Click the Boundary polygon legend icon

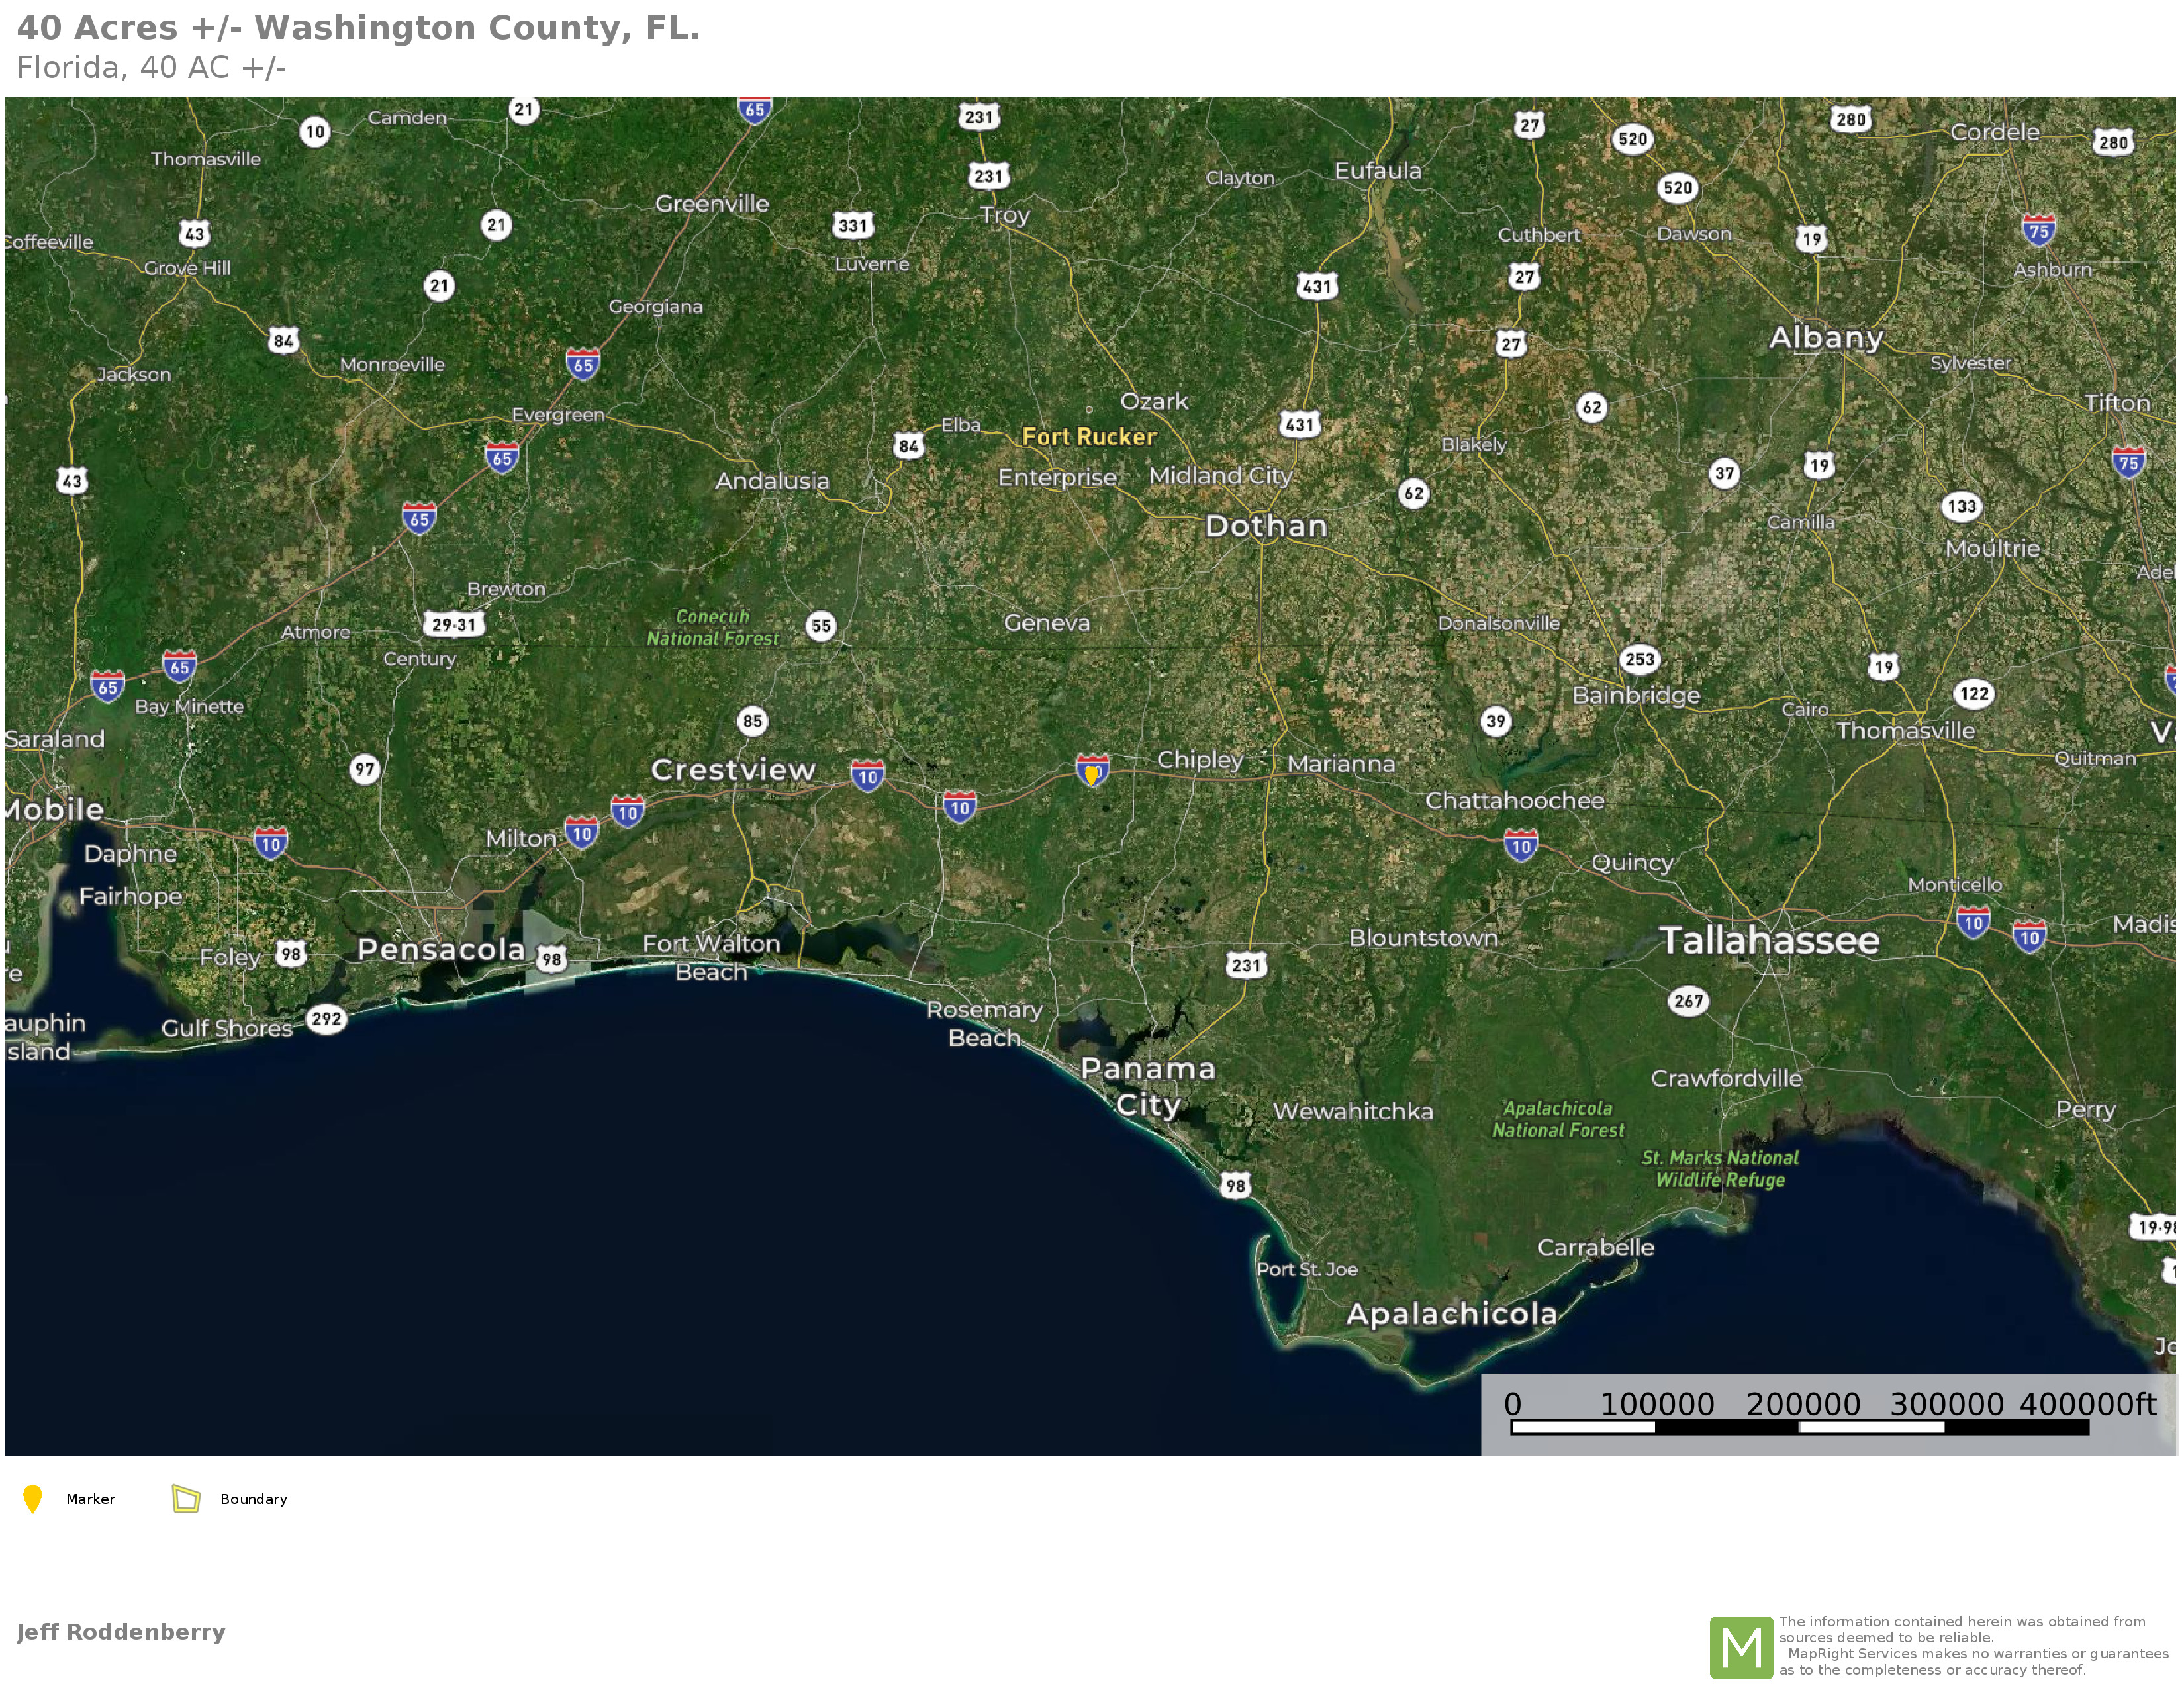click(186, 1498)
